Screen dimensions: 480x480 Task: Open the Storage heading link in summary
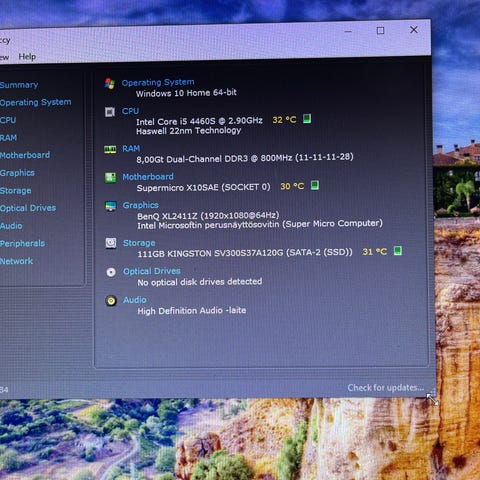pos(139,243)
